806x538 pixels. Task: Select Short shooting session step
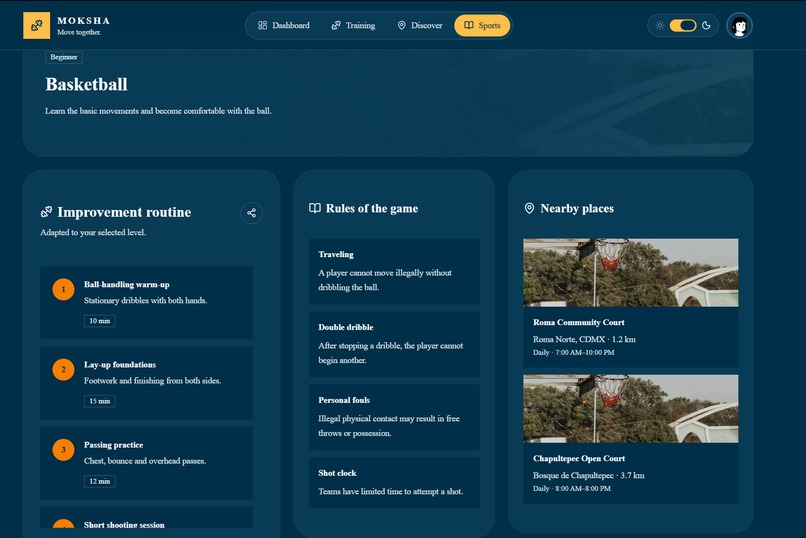[x=146, y=518]
